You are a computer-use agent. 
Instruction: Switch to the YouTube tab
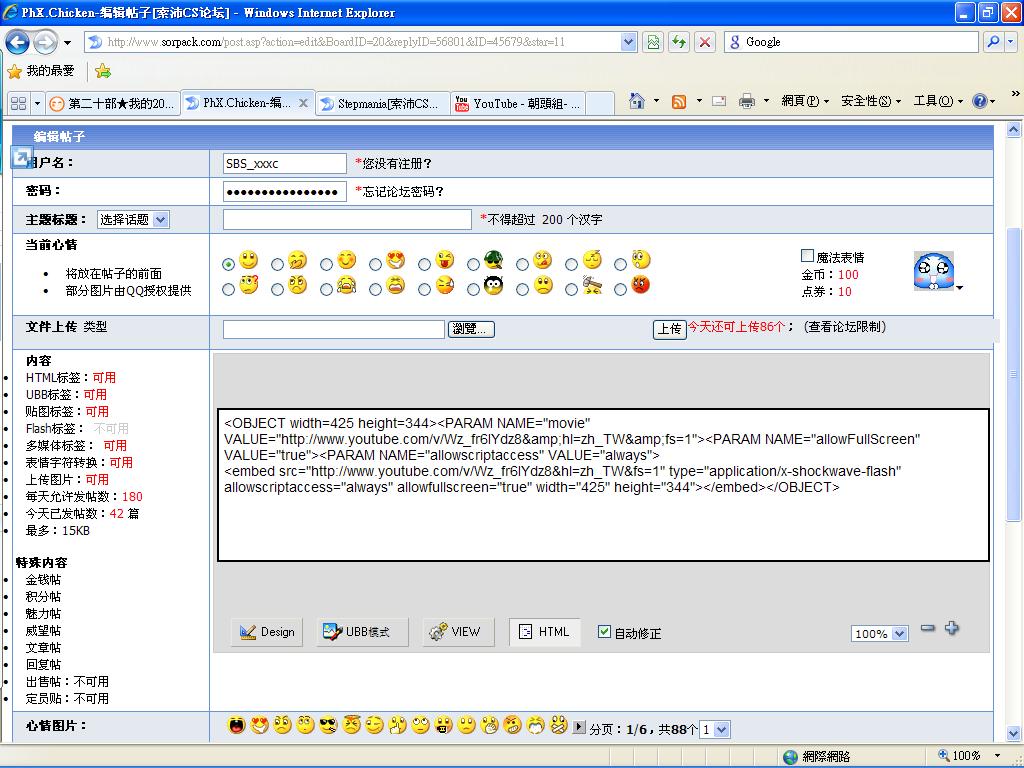click(518, 103)
